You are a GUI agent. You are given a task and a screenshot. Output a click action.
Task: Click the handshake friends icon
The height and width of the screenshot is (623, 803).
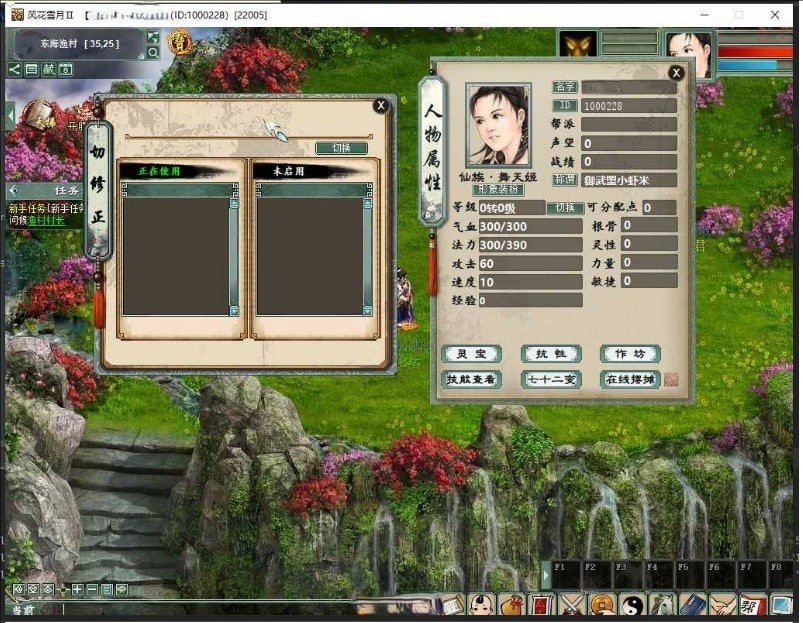point(722,606)
